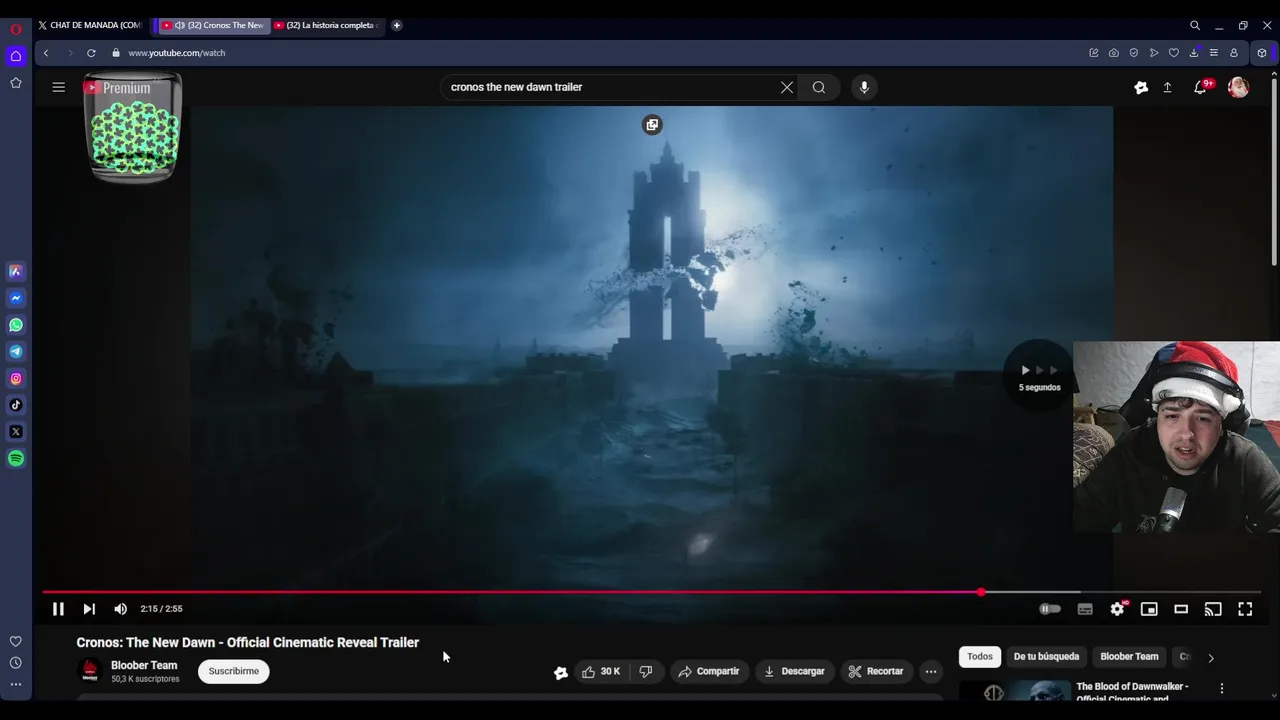Open the Bloober Team channel avatar
Image resolution: width=1280 pixels, height=720 pixels.
pos(90,671)
